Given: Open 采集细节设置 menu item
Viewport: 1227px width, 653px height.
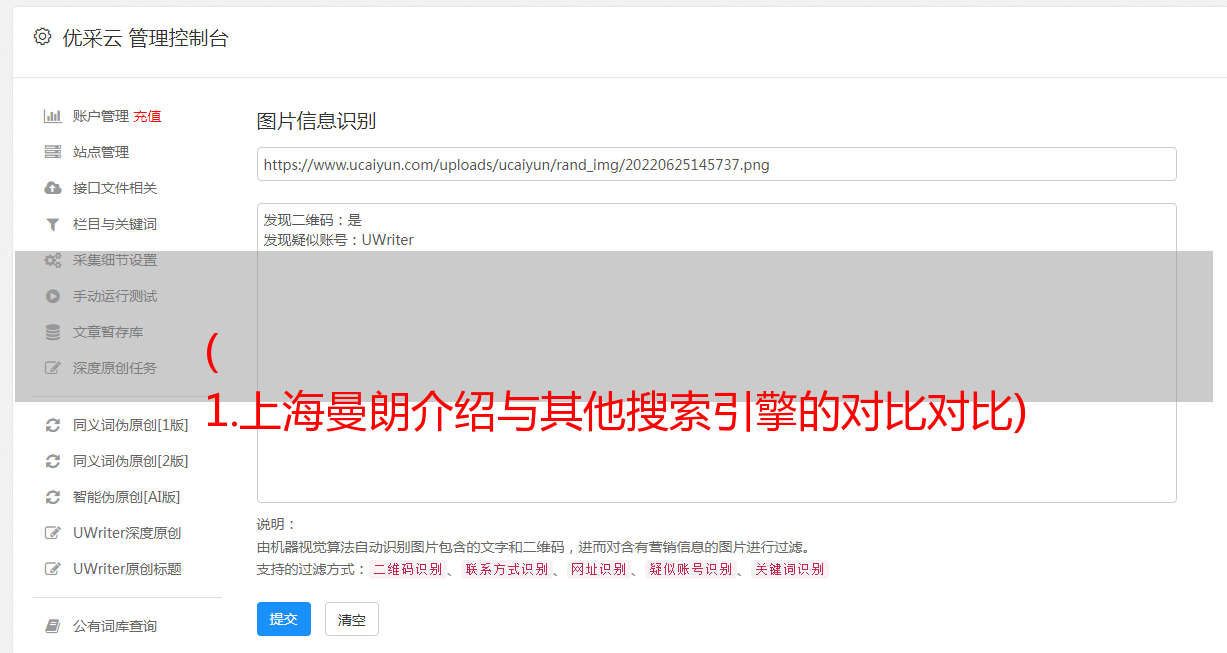Looking at the screenshot, I should tap(115, 260).
